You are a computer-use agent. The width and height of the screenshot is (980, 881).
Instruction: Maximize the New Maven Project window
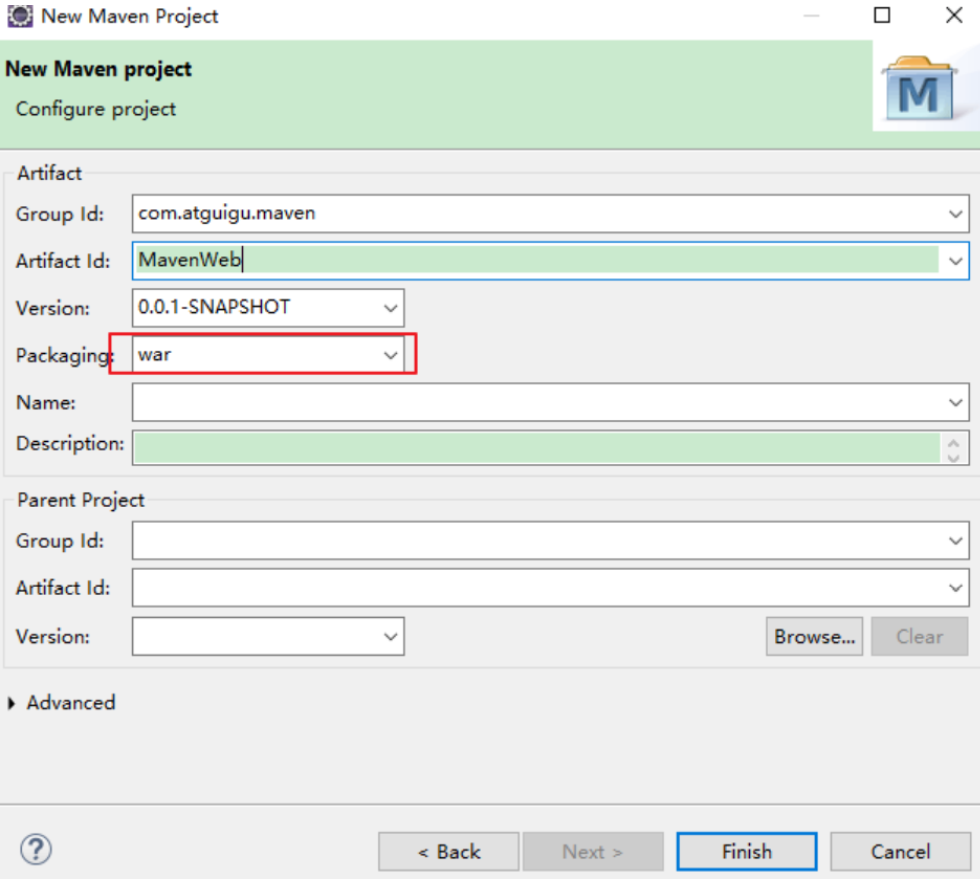[881, 15]
